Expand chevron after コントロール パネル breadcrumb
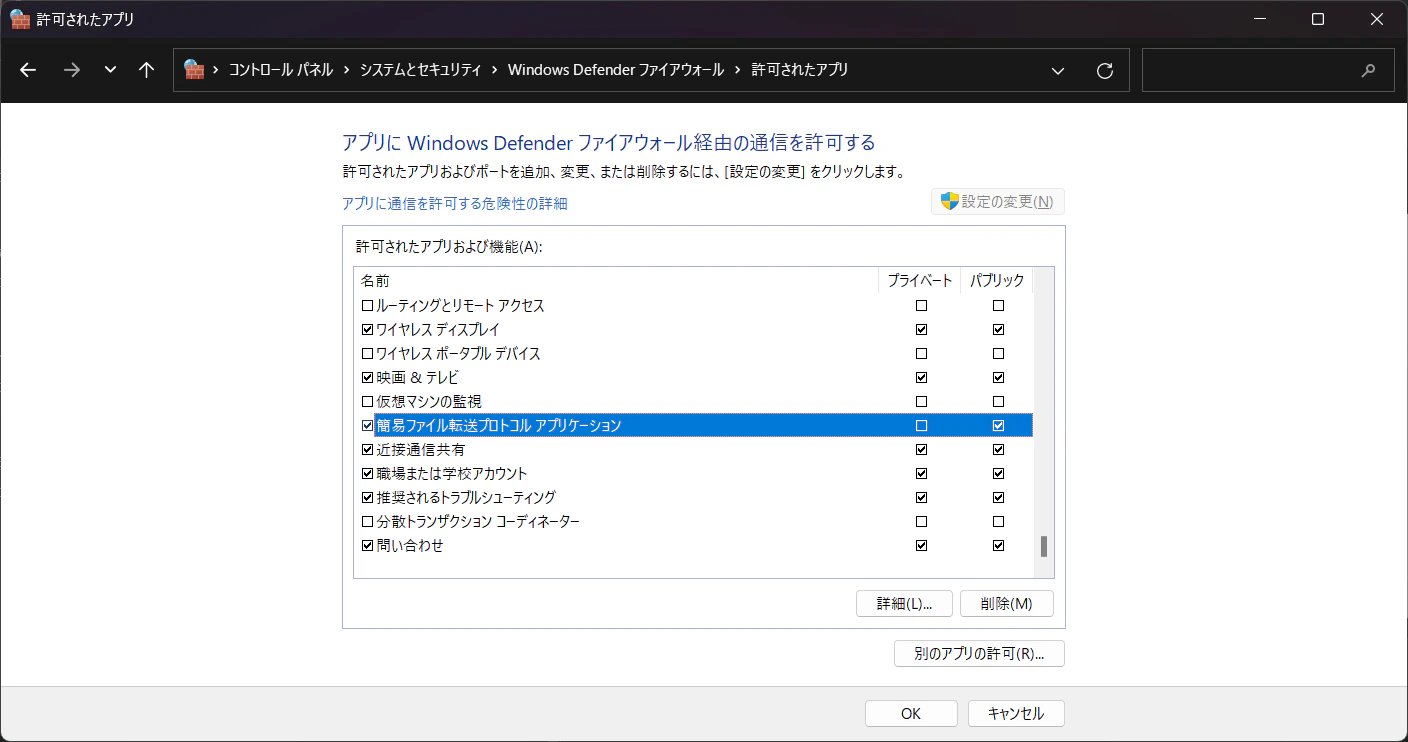1408x742 pixels. click(x=347, y=70)
